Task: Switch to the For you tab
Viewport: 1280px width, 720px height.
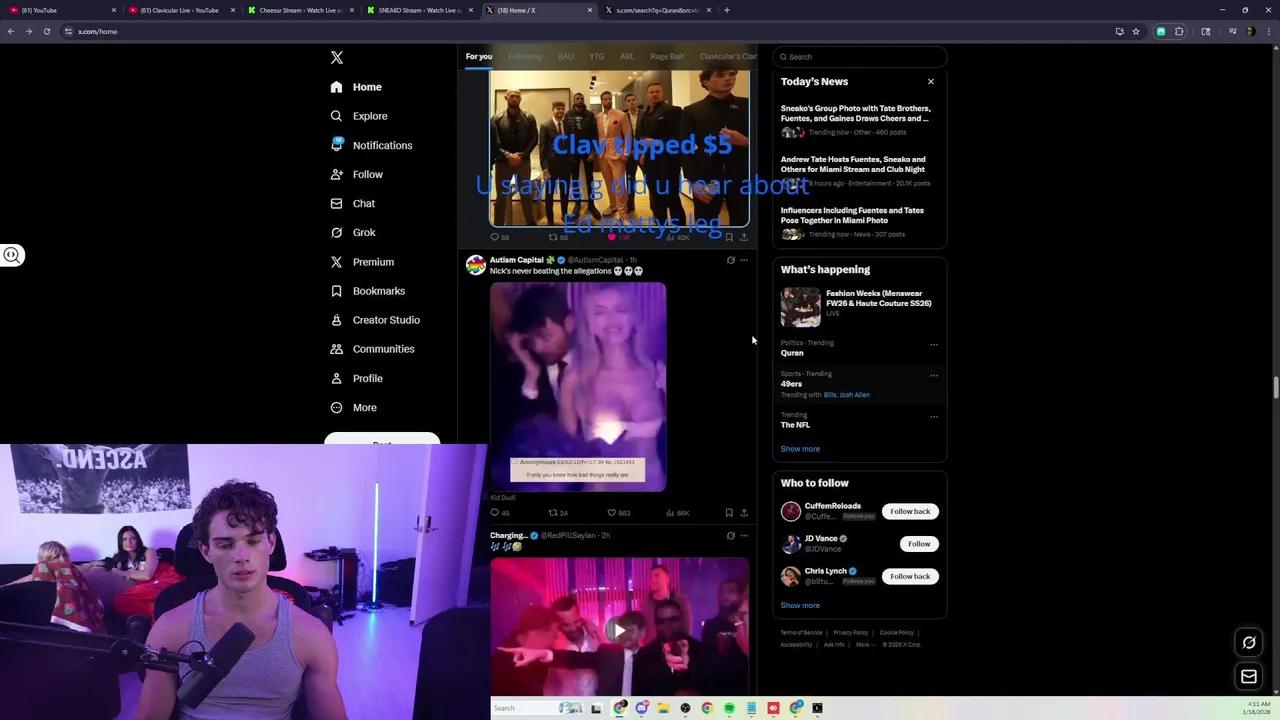Action: coord(479,57)
